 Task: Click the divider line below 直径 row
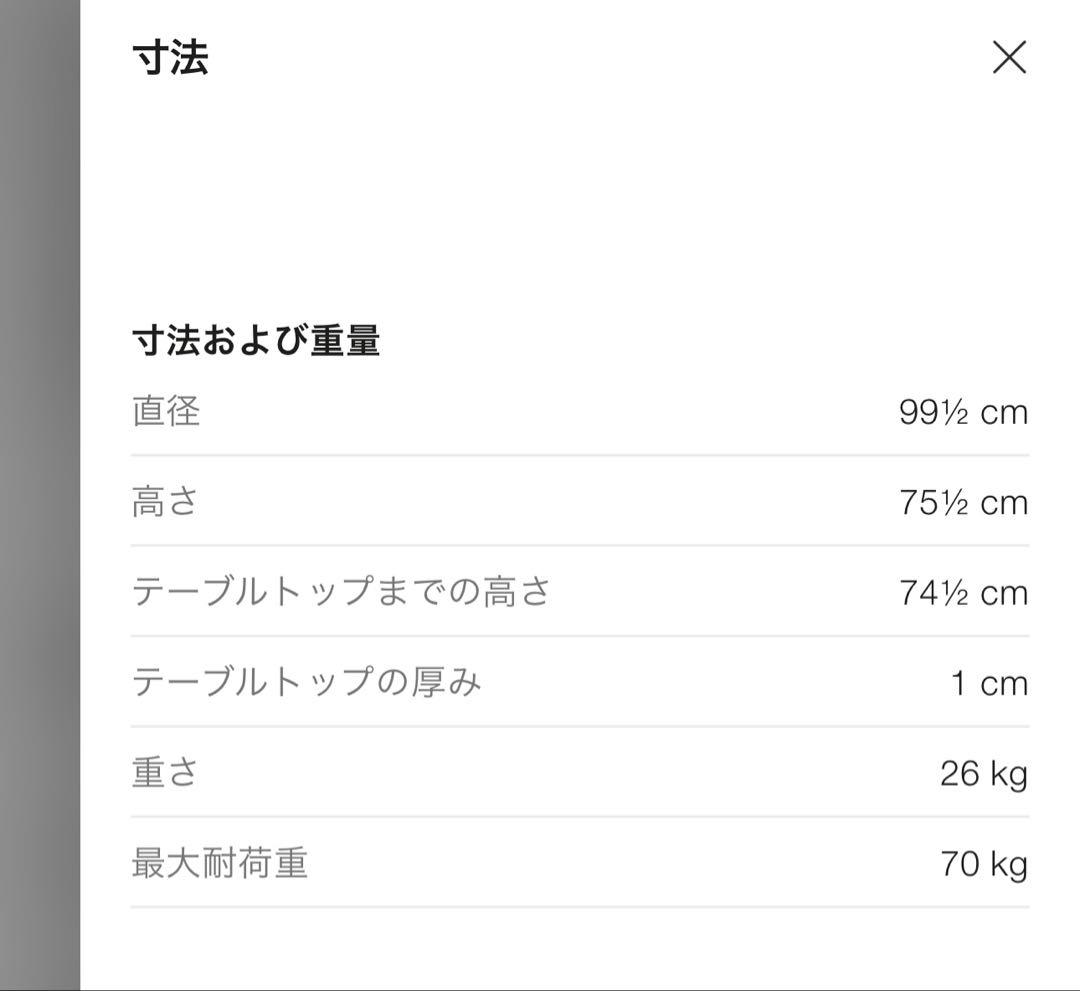580,455
